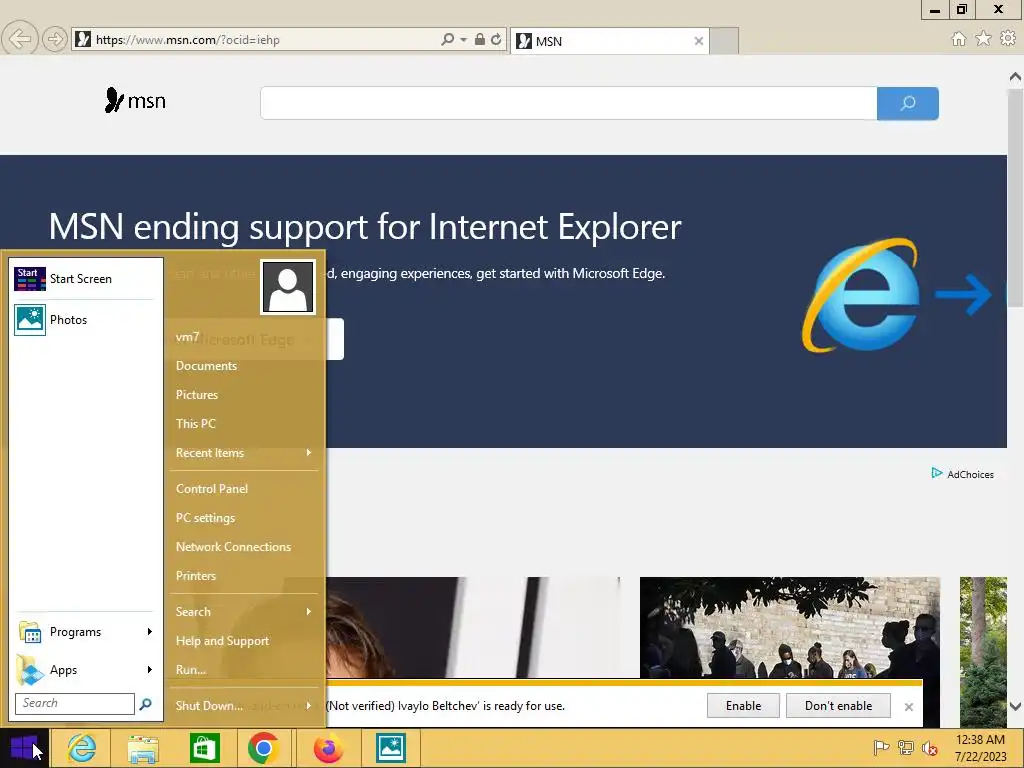Click the start menu search magnifier icon
The height and width of the screenshot is (768, 1024).
click(x=146, y=703)
